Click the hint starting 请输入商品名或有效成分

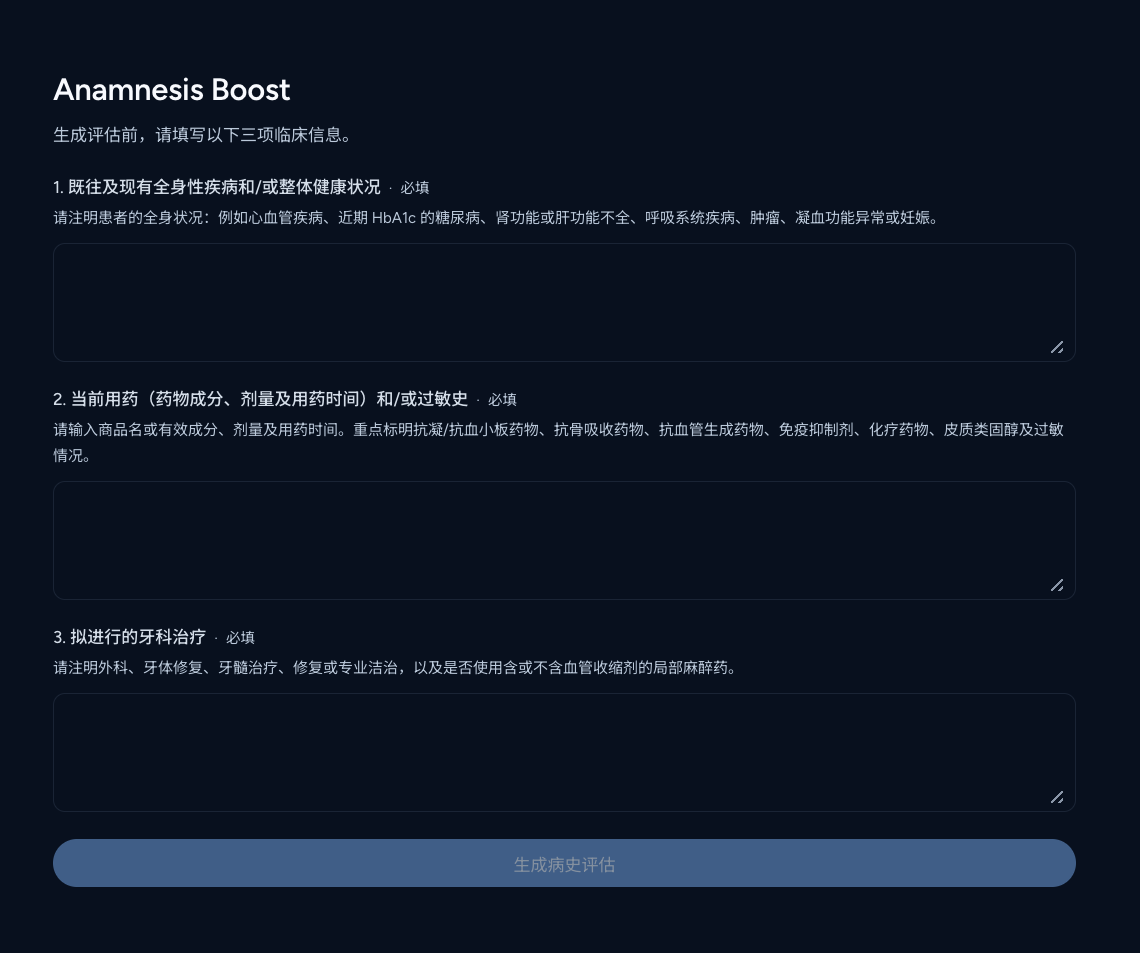click(x=558, y=443)
